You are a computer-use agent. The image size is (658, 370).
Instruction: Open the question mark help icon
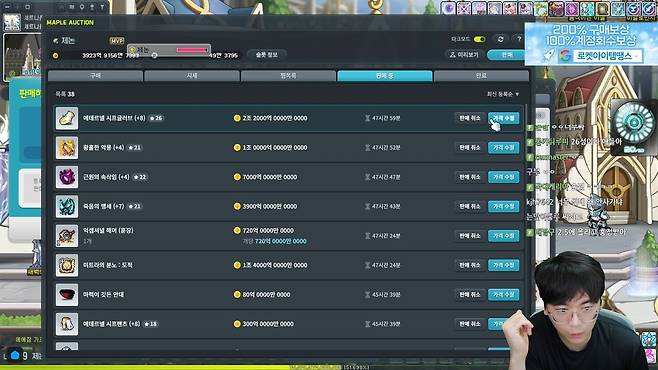point(519,39)
